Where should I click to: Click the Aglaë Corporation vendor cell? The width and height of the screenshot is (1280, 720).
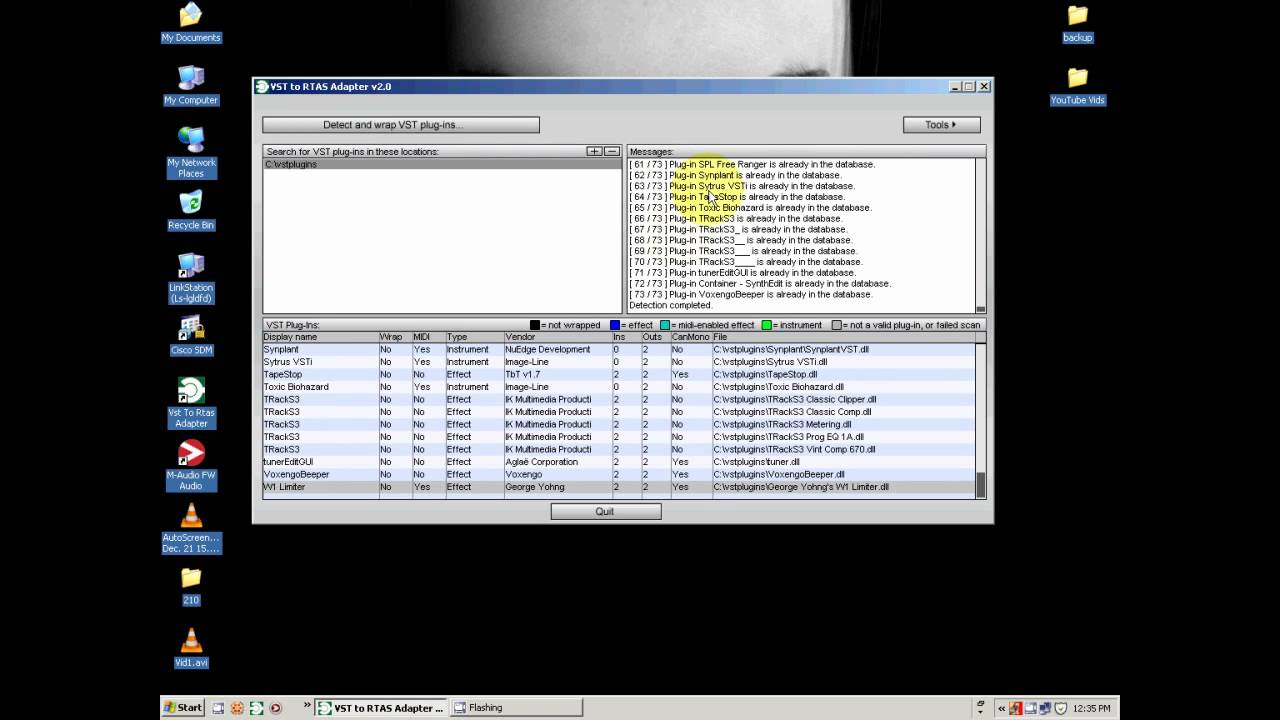tap(542, 462)
